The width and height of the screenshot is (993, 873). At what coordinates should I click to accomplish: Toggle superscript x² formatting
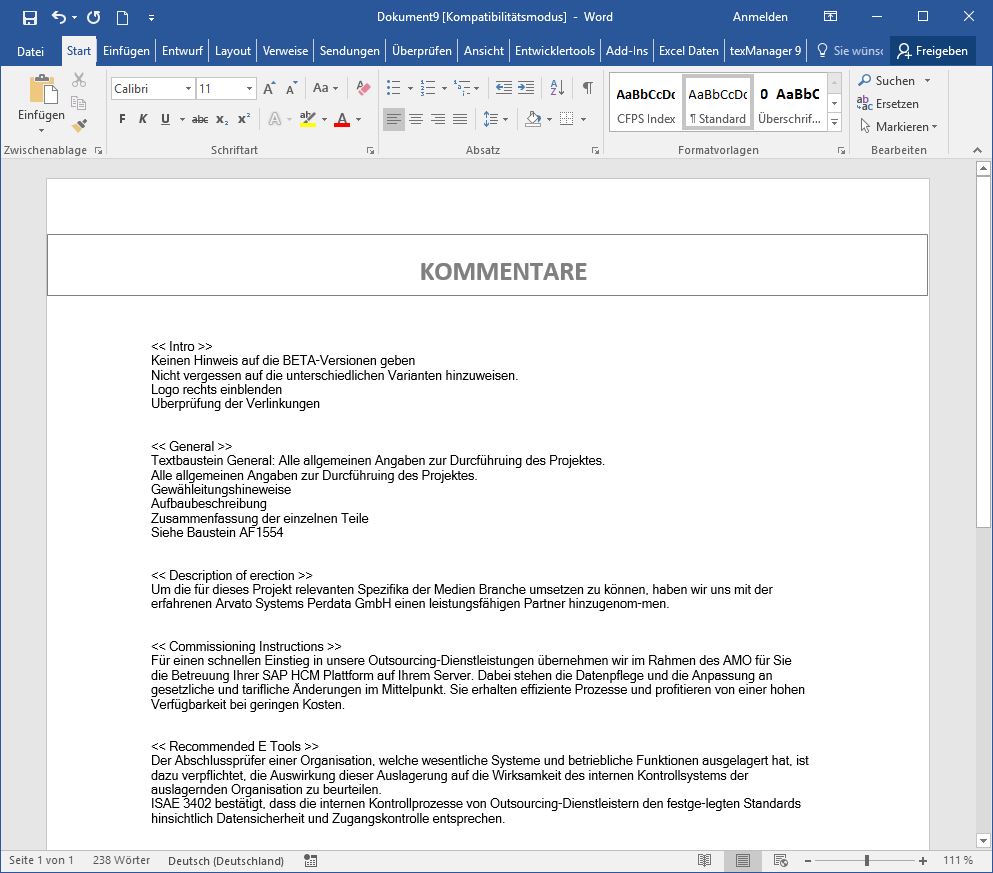[x=244, y=119]
